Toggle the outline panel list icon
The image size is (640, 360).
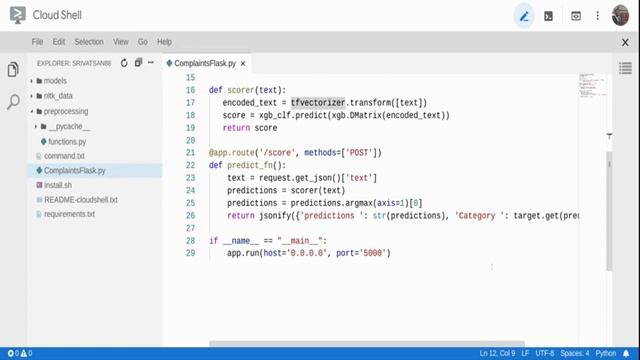[x=625, y=68]
